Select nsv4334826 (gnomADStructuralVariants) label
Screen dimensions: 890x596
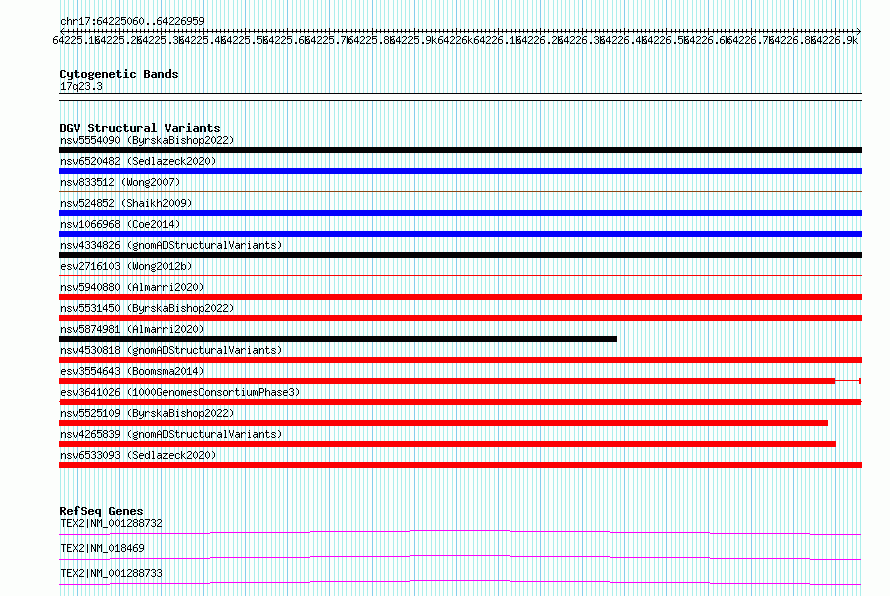(x=171, y=245)
